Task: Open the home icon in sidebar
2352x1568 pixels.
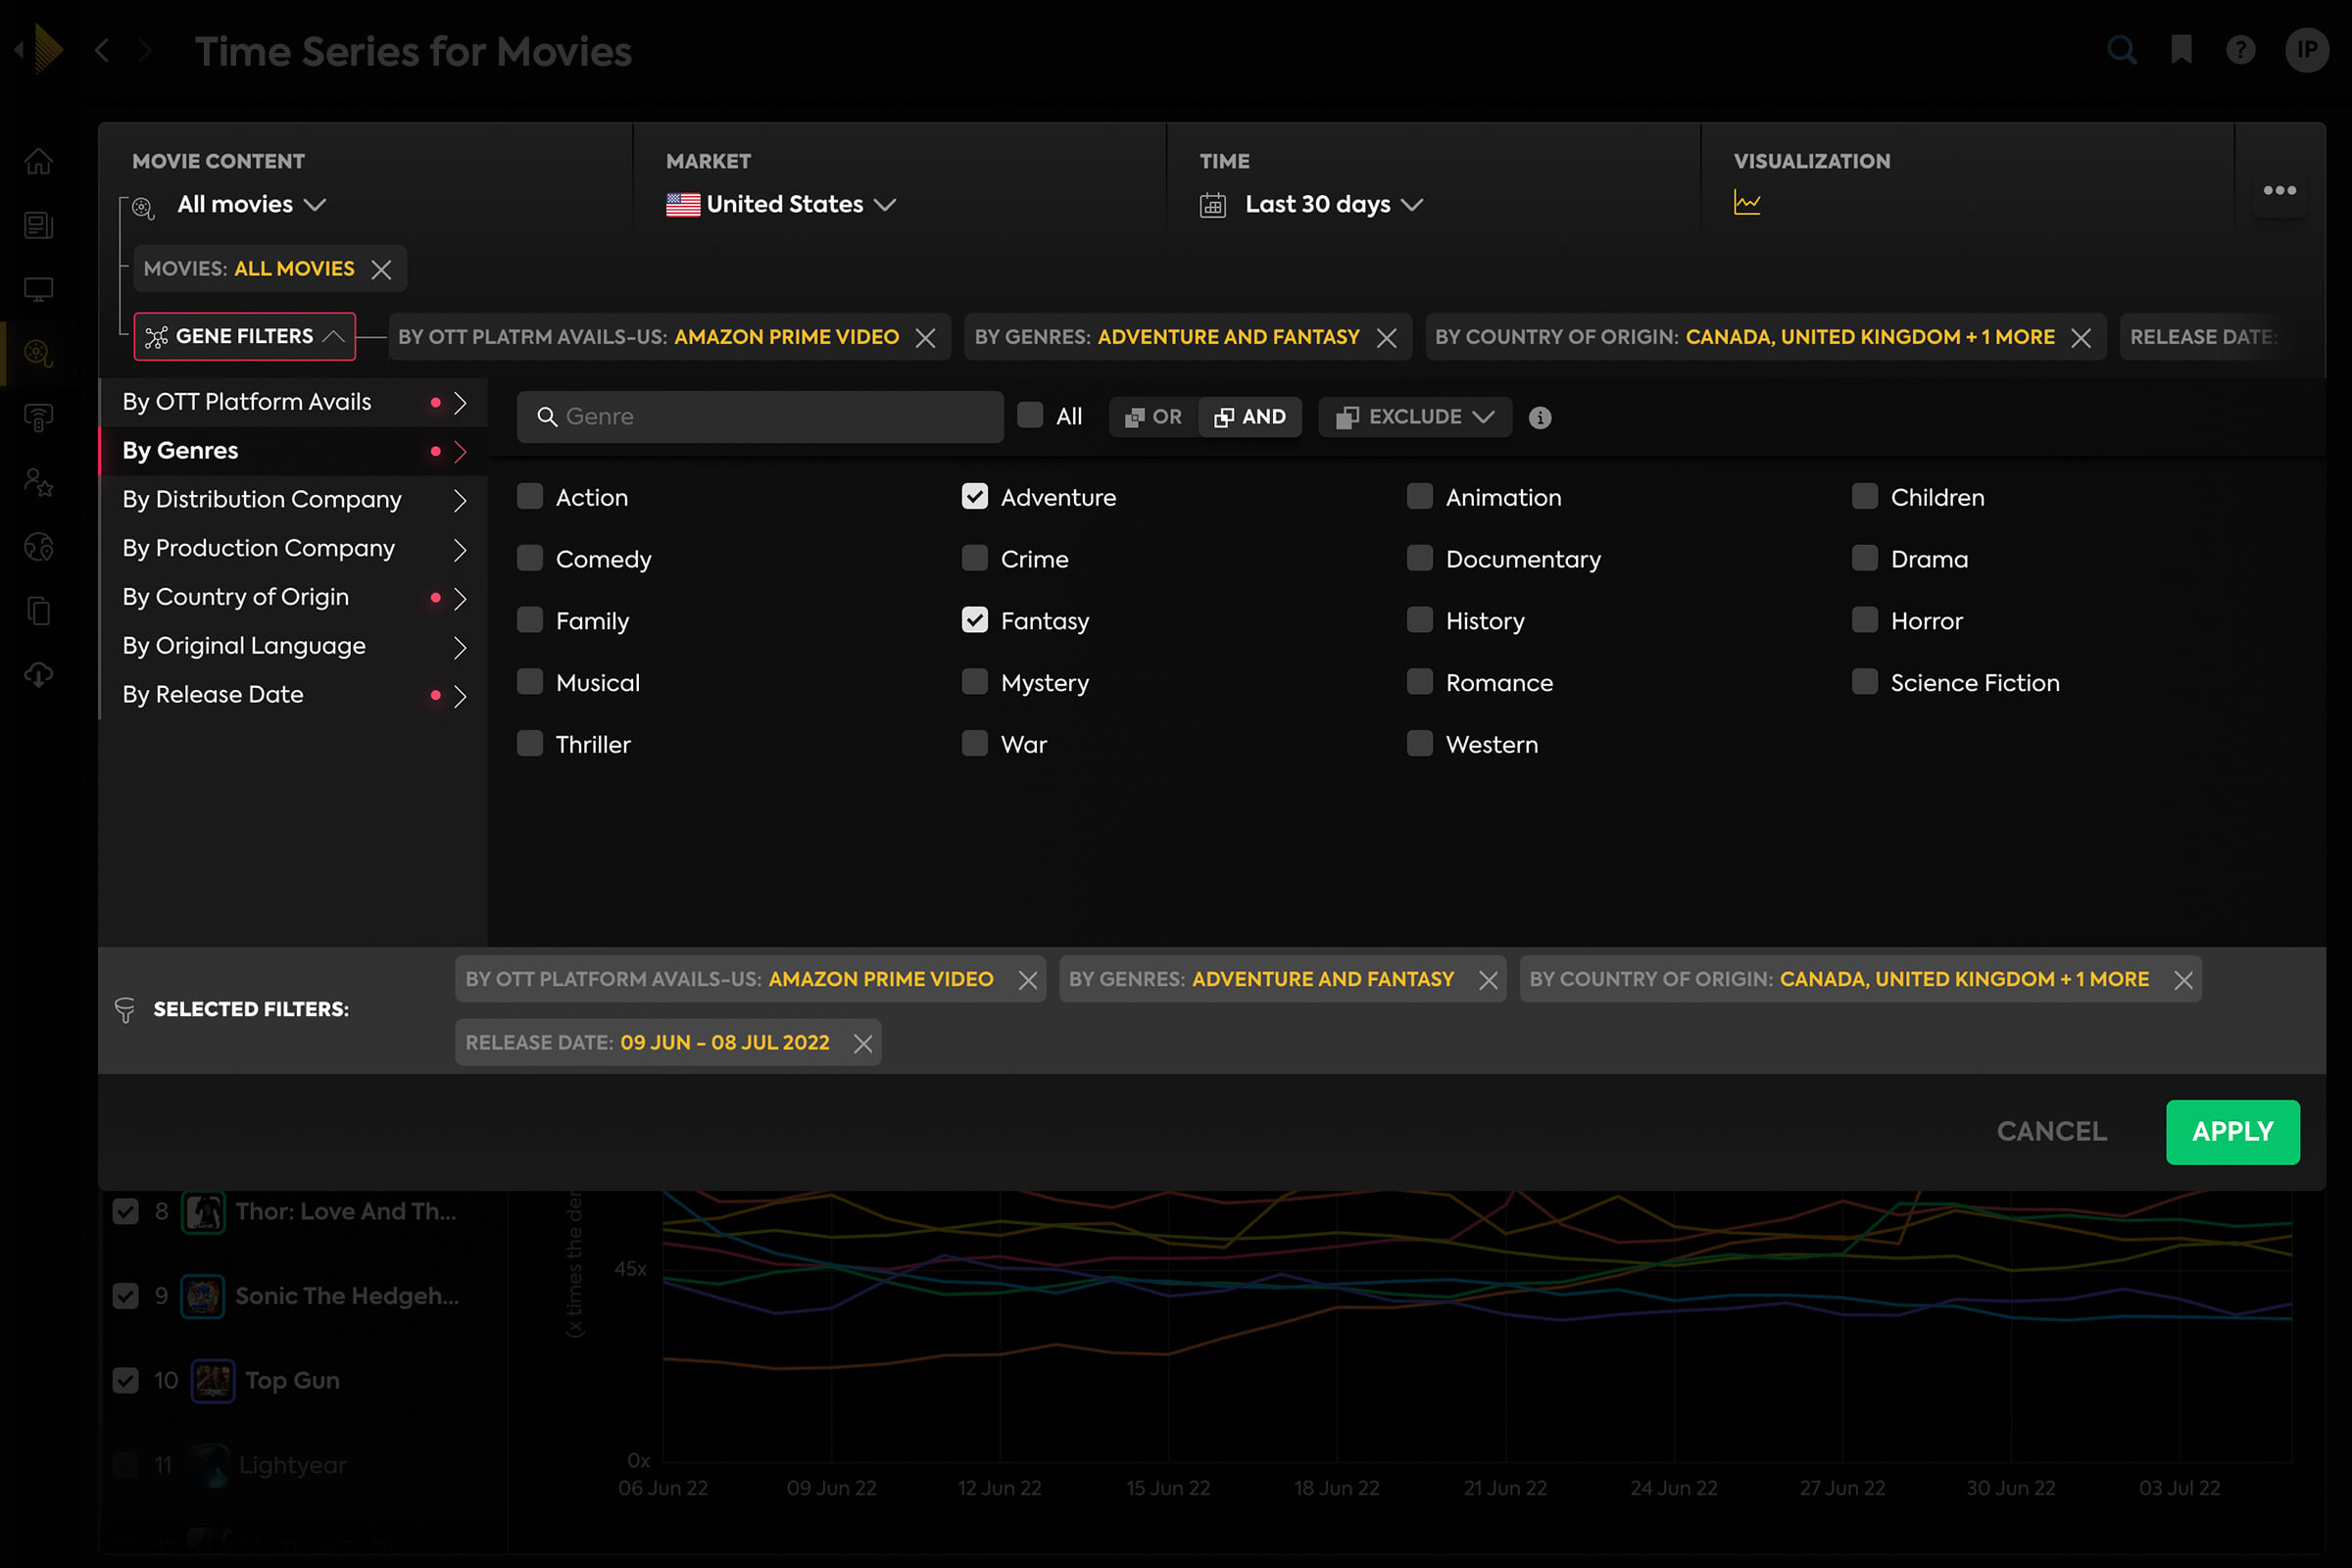Action: tap(38, 161)
